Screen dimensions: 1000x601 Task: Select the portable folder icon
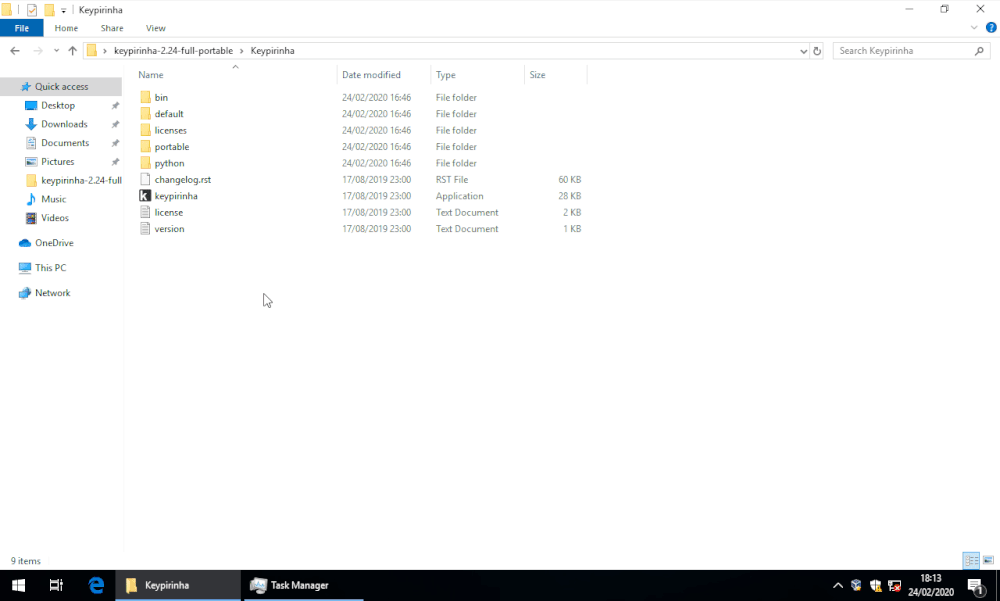point(145,147)
